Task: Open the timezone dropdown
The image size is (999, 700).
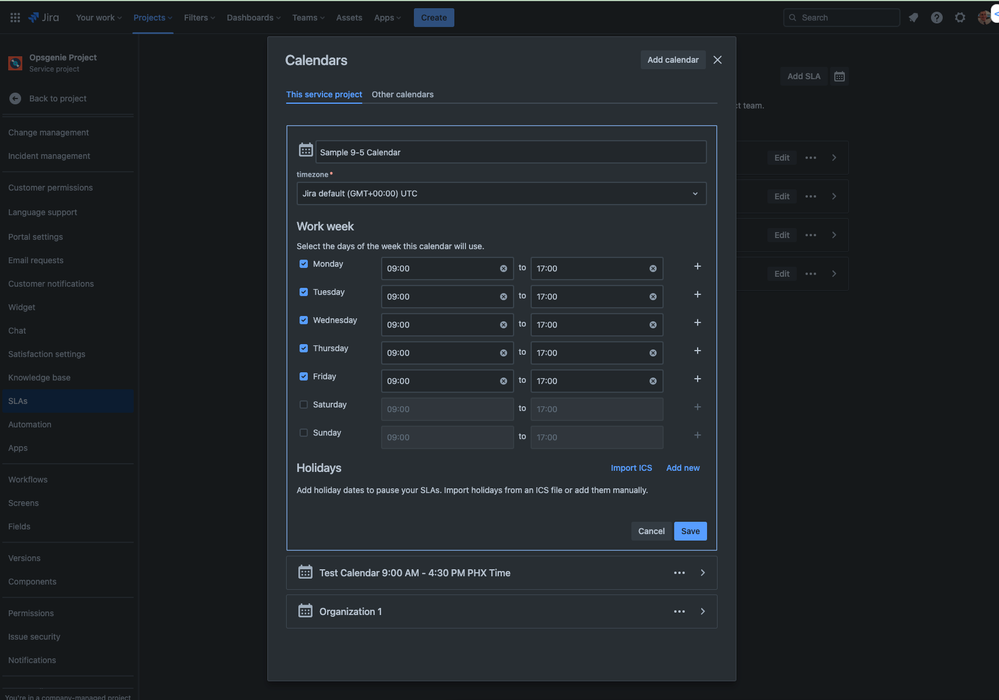Action: tap(501, 194)
